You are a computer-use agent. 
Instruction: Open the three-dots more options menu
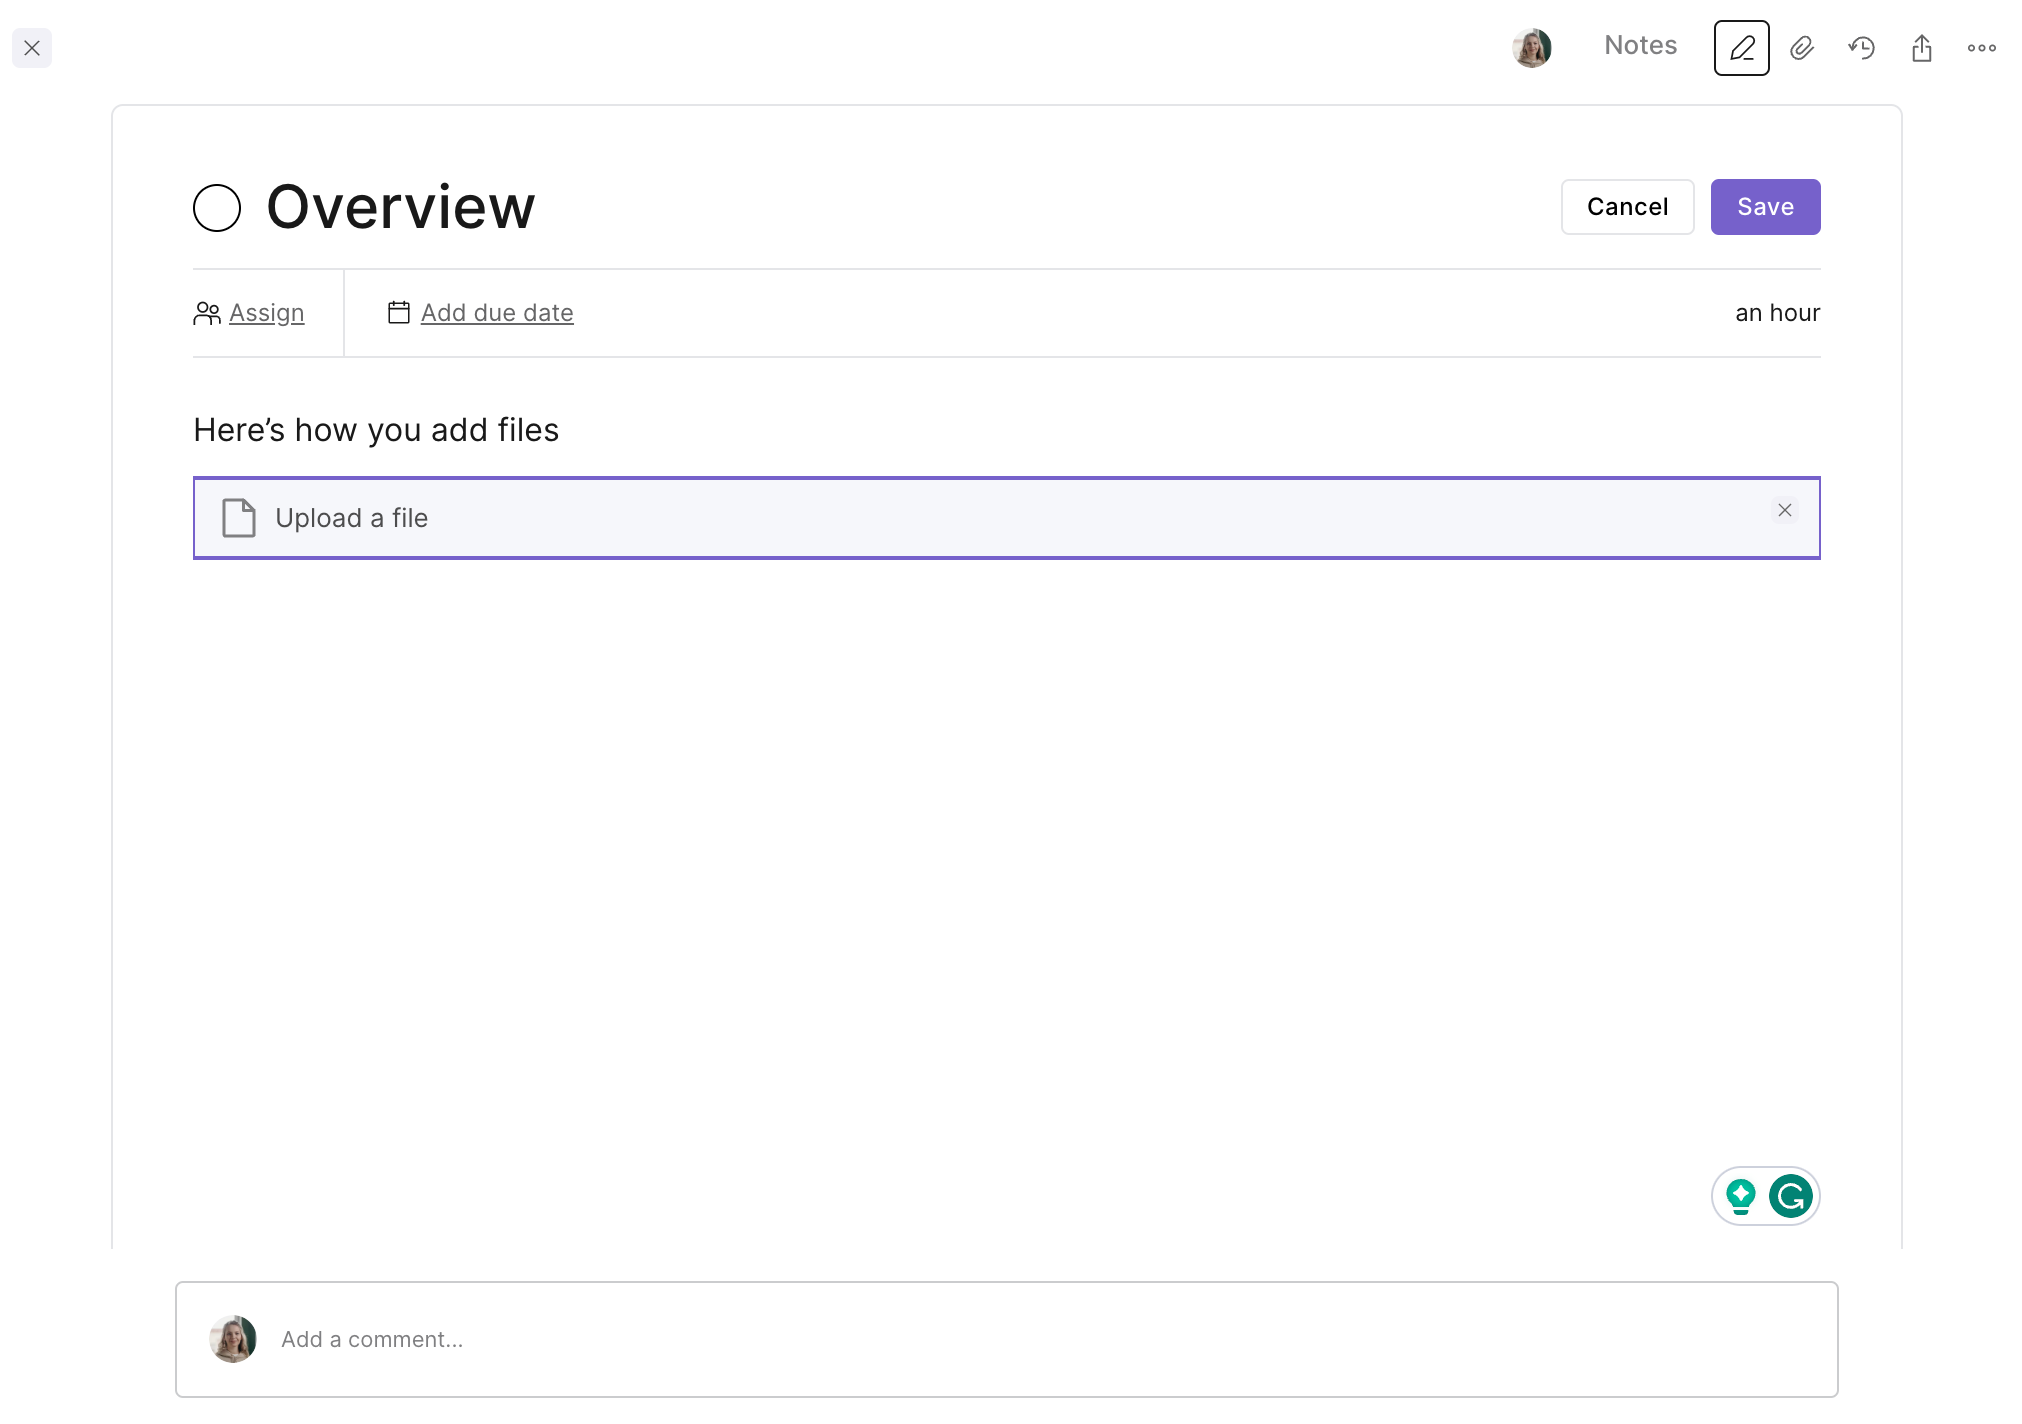point(1981,48)
